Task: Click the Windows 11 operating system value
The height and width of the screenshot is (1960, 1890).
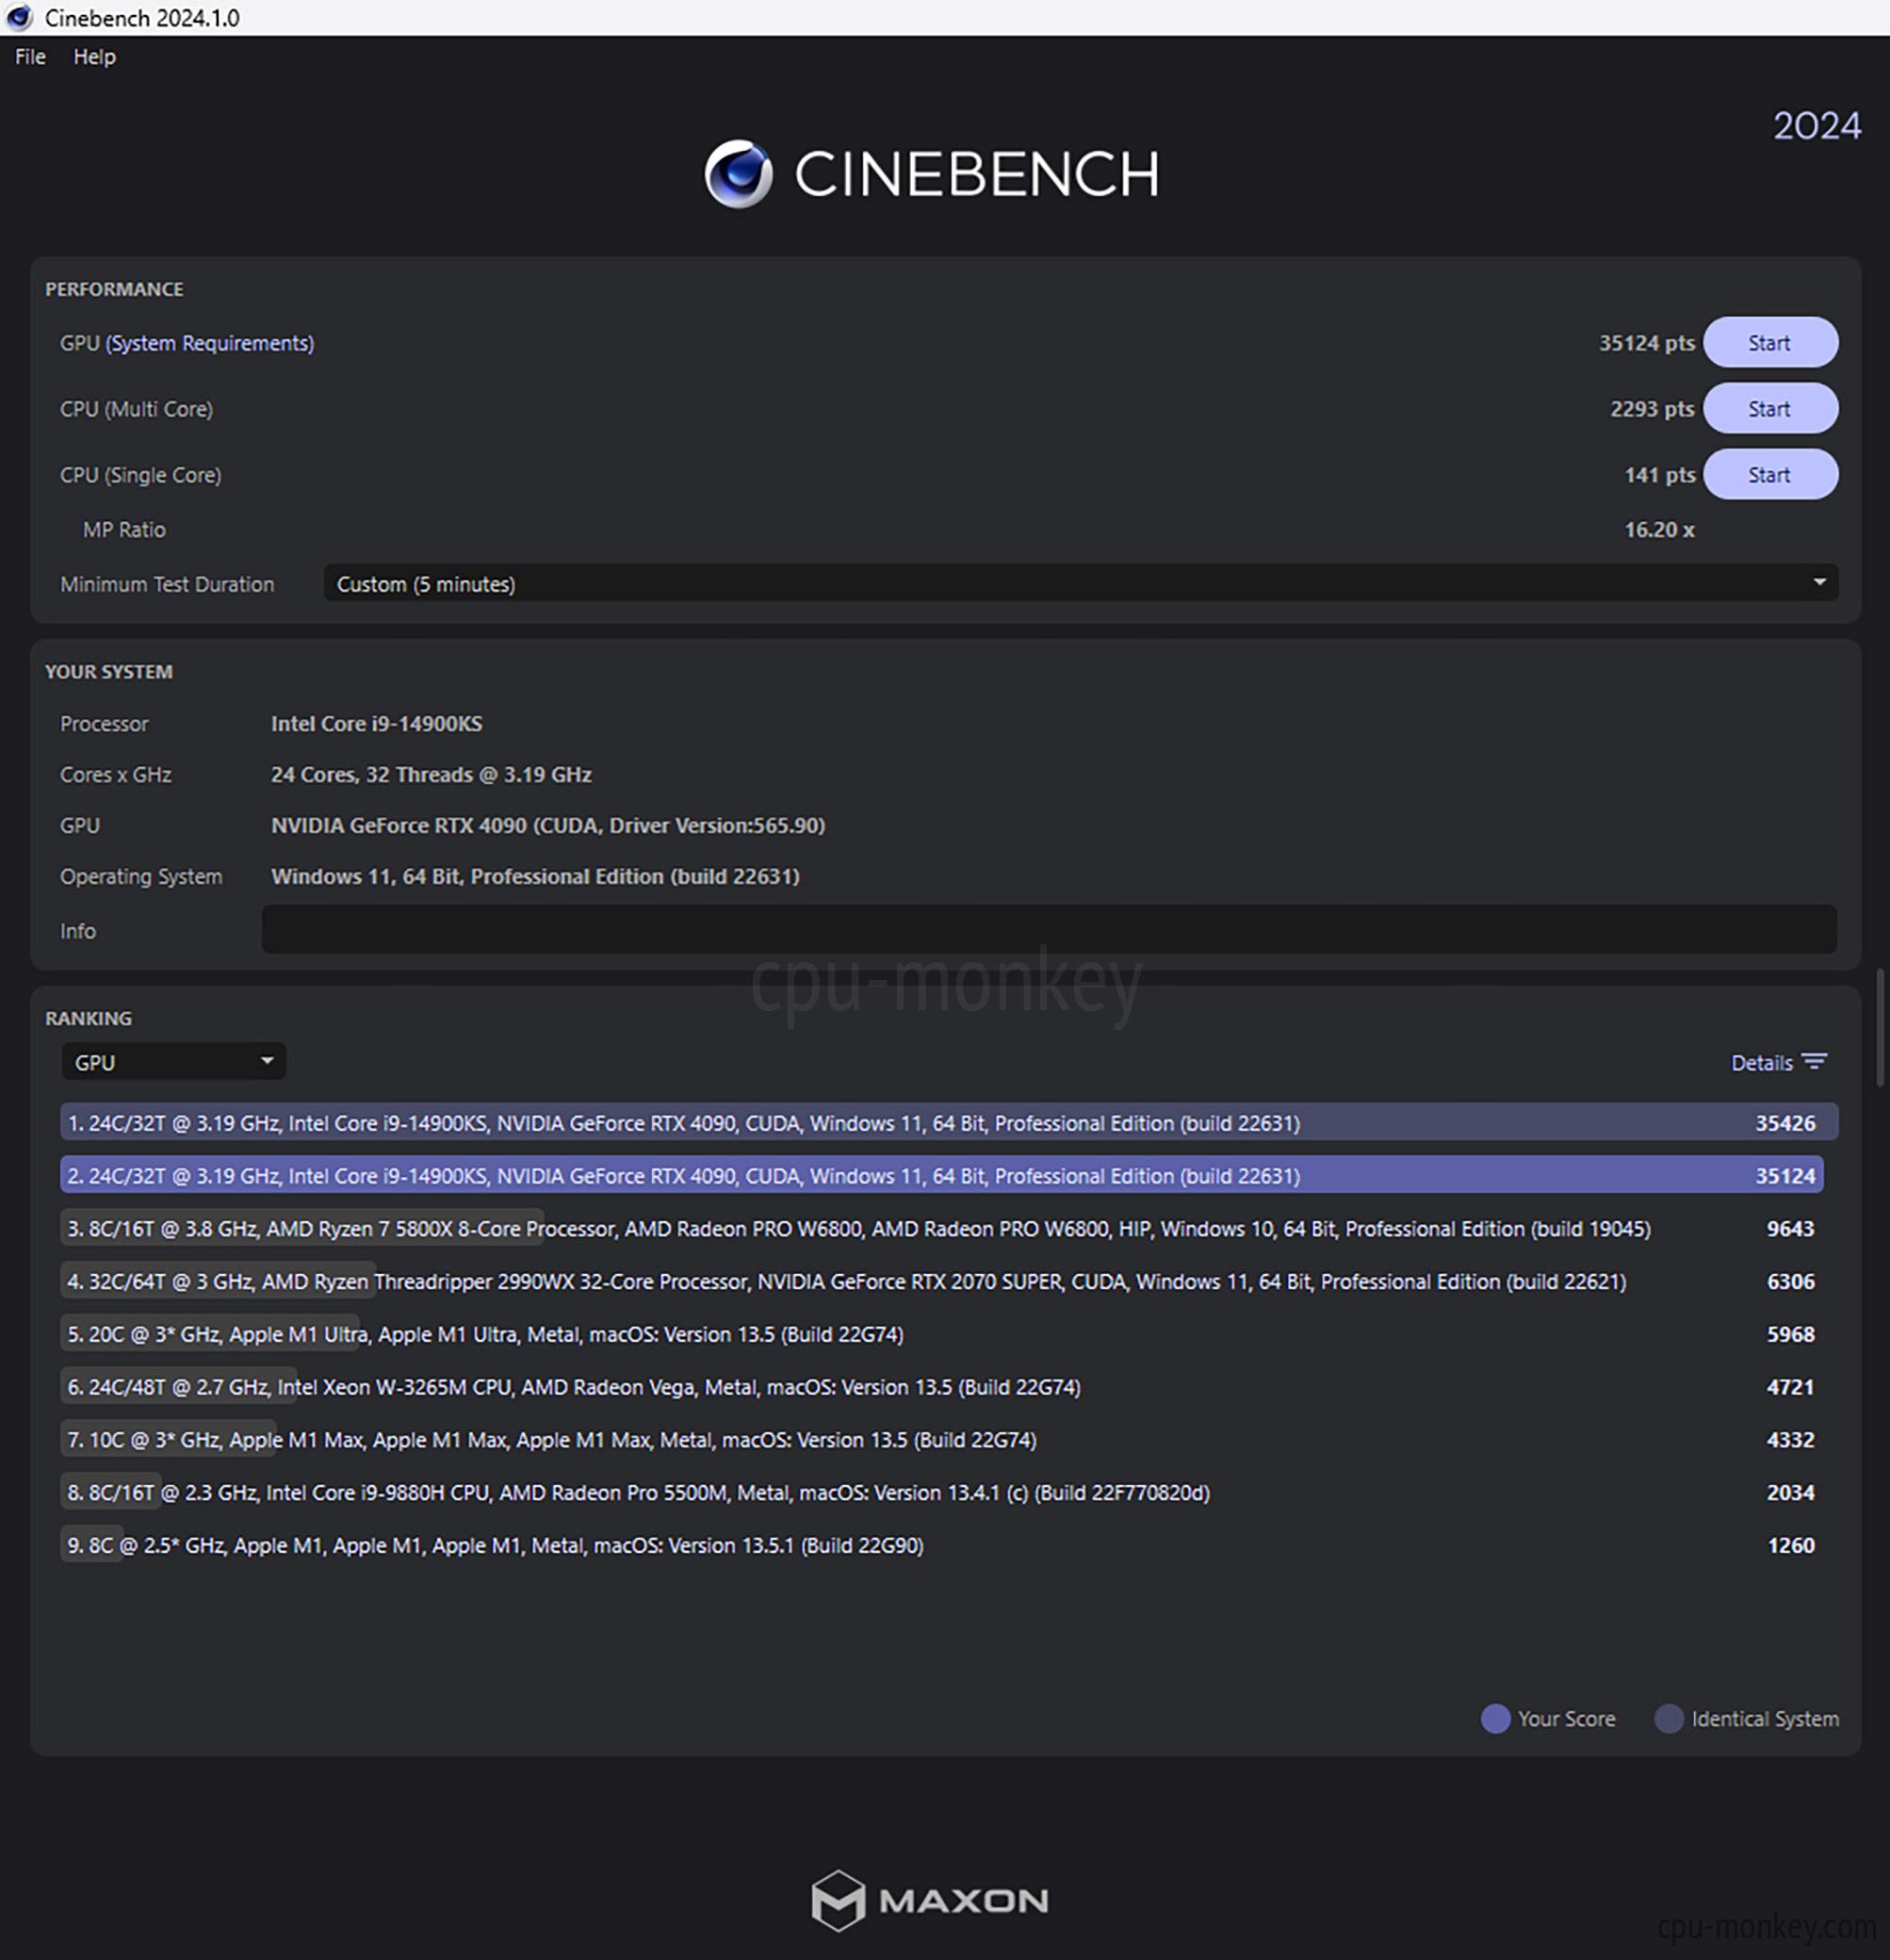Action: [535, 877]
